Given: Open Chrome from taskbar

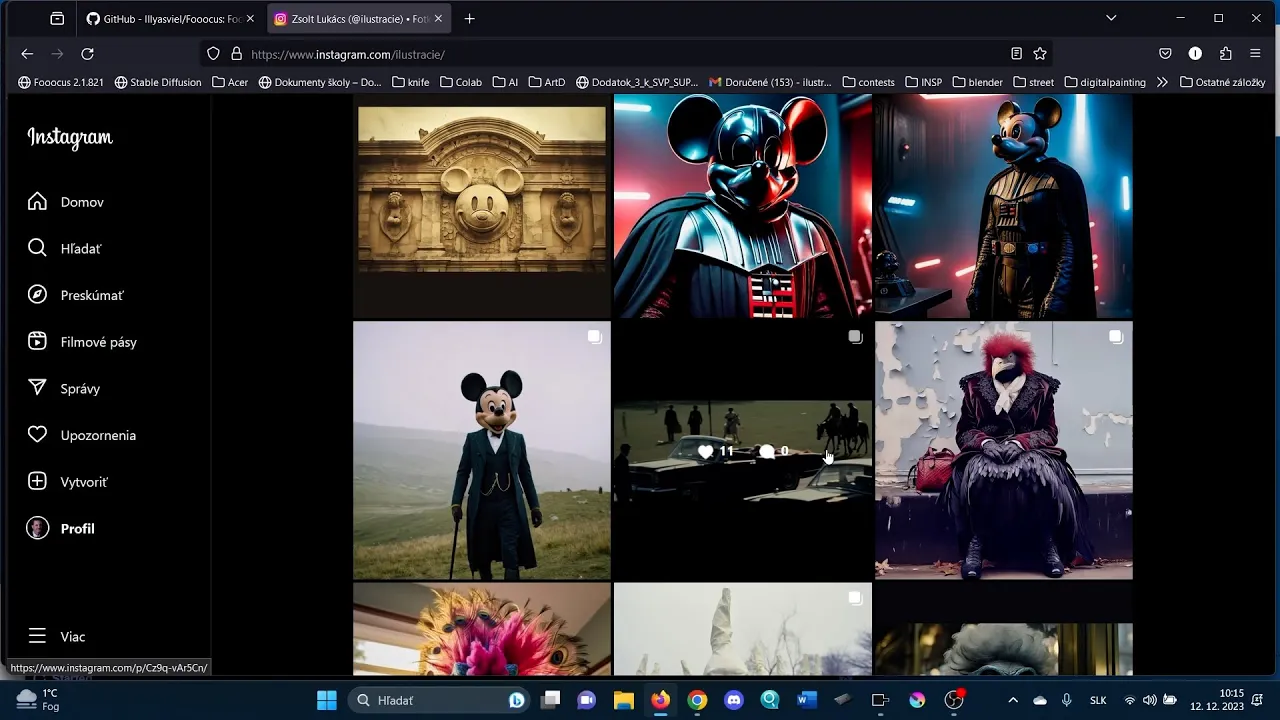Looking at the screenshot, I should 697,700.
